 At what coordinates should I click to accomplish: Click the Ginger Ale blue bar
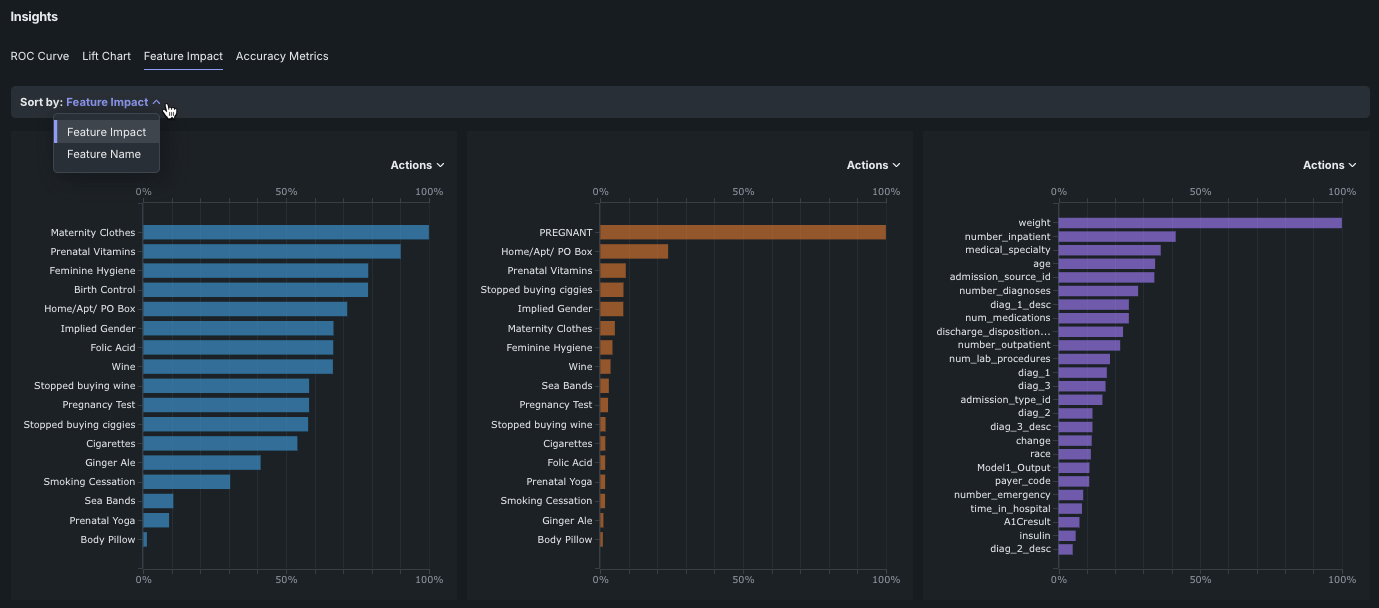[201, 463]
